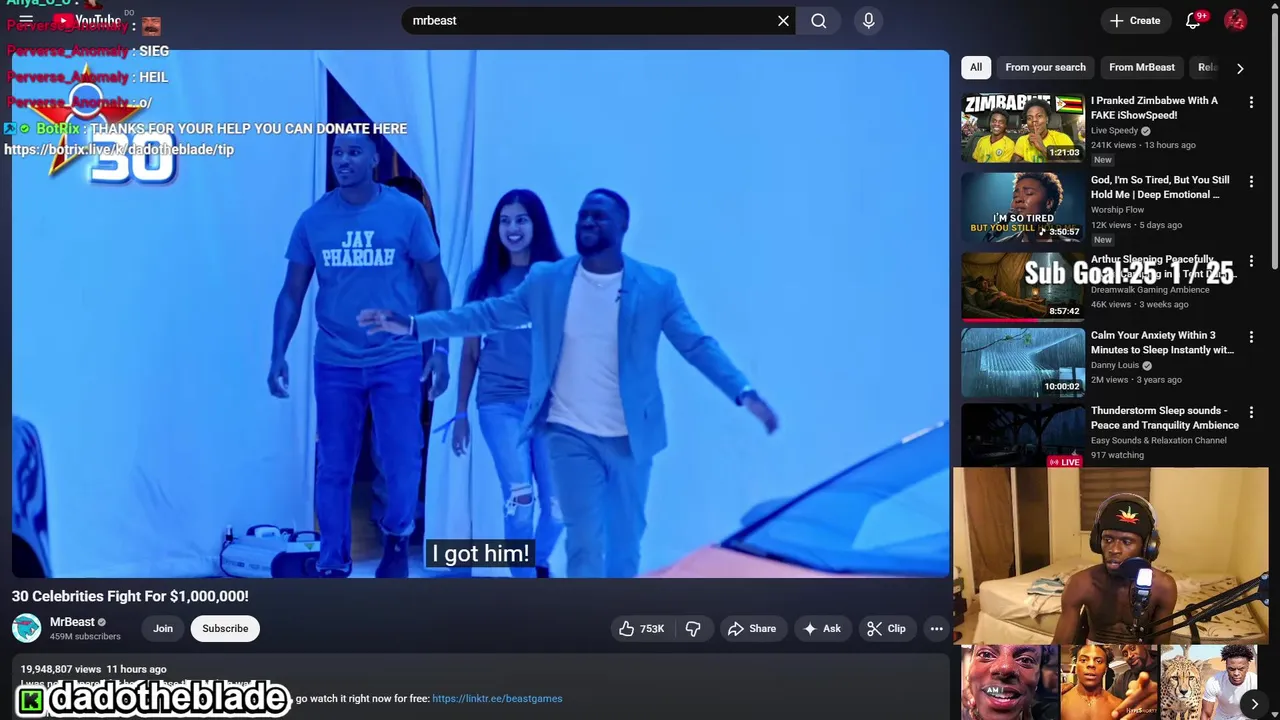Open the Live Speedy channel name
The width and height of the screenshot is (1280, 720).
1114,130
